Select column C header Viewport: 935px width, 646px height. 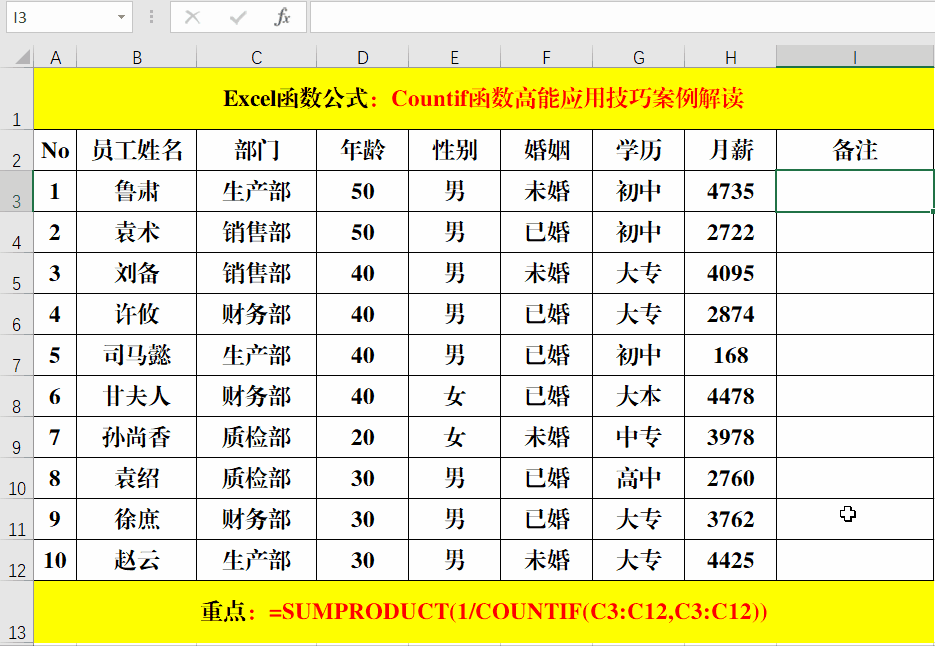pyautogui.click(x=257, y=57)
